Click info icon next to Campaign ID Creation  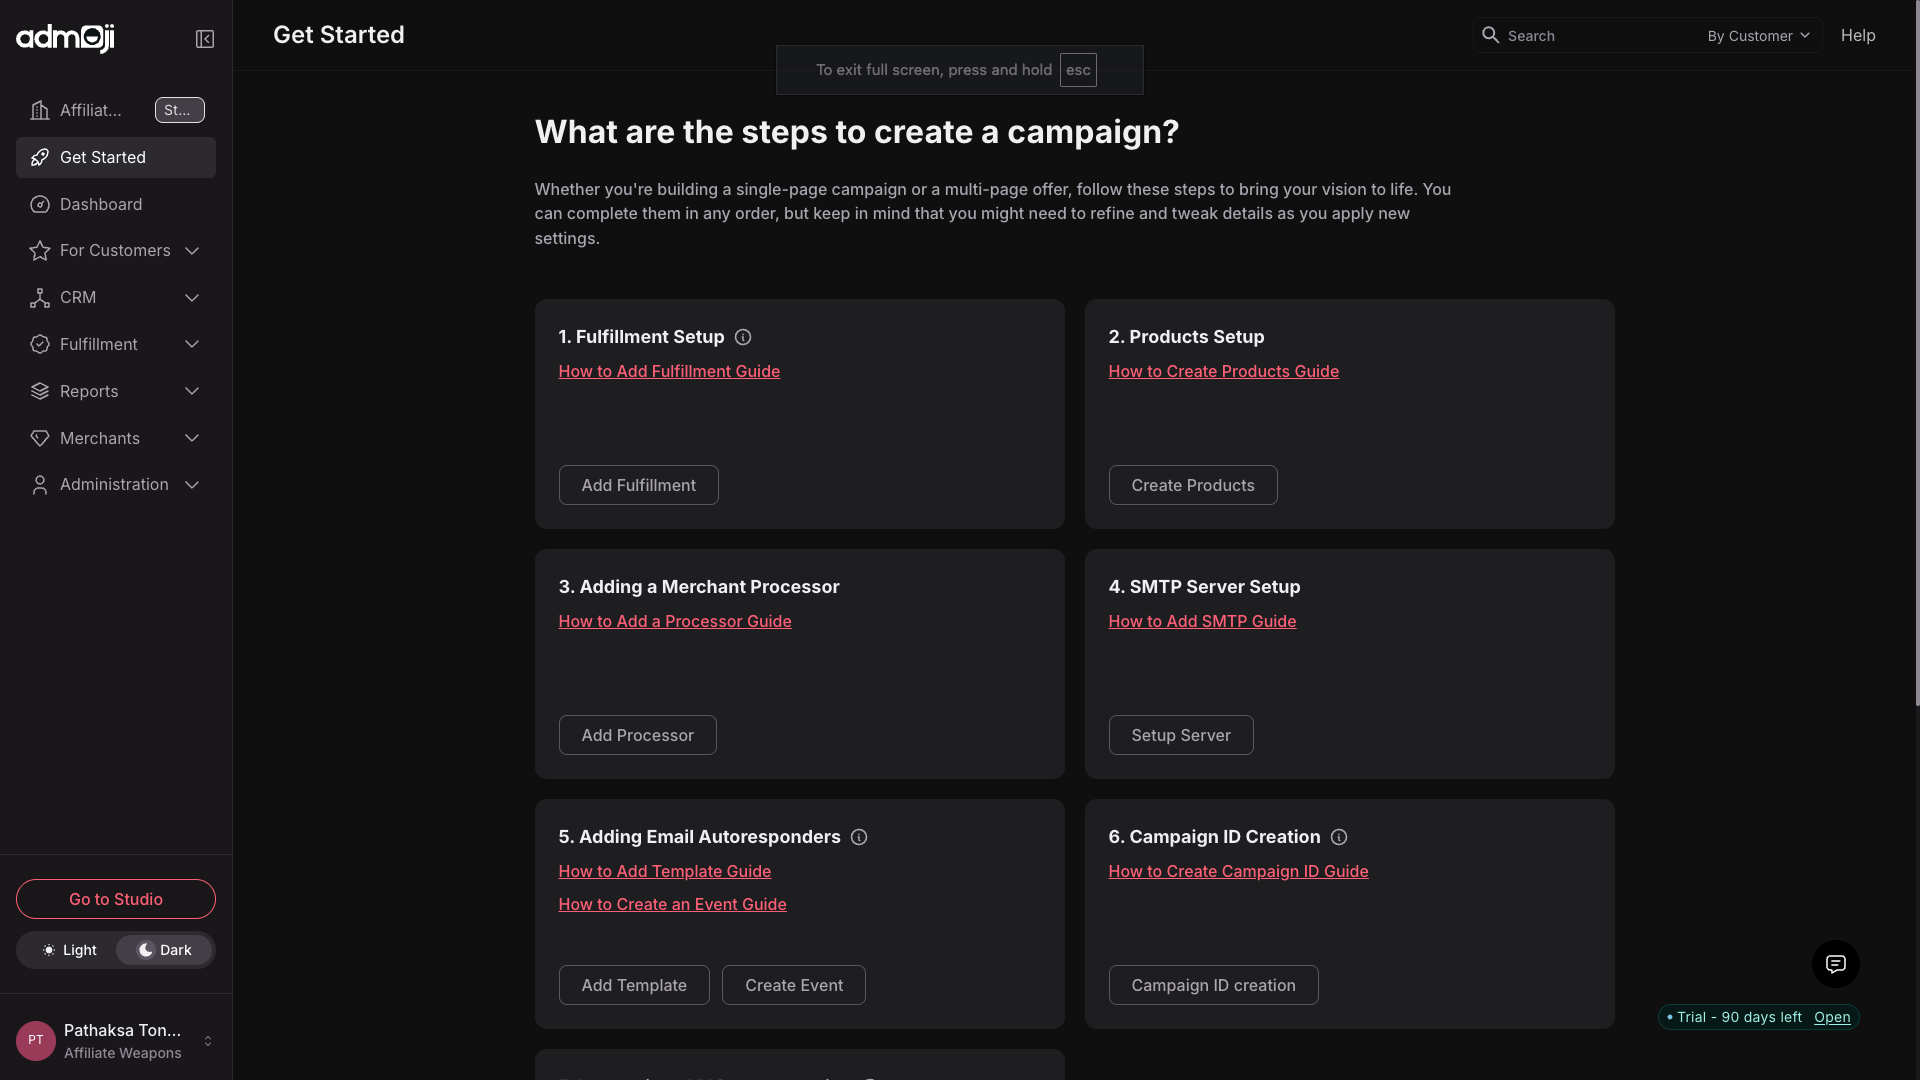point(1339,837)
